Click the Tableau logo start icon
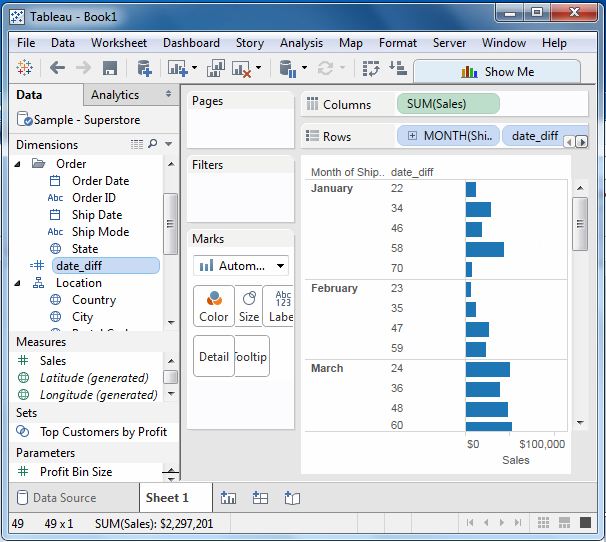The image size is (606, 542). click(x=25, y=69)
